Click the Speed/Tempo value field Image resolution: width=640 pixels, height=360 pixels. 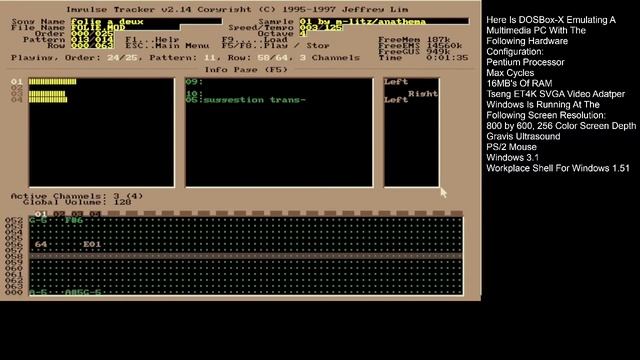tap(321, 27)
